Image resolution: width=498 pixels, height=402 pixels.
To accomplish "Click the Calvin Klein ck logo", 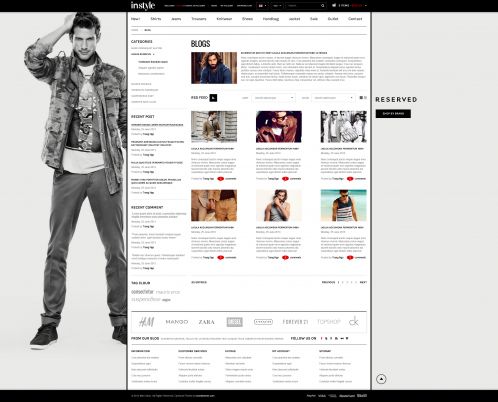I will tap(354, 321).
